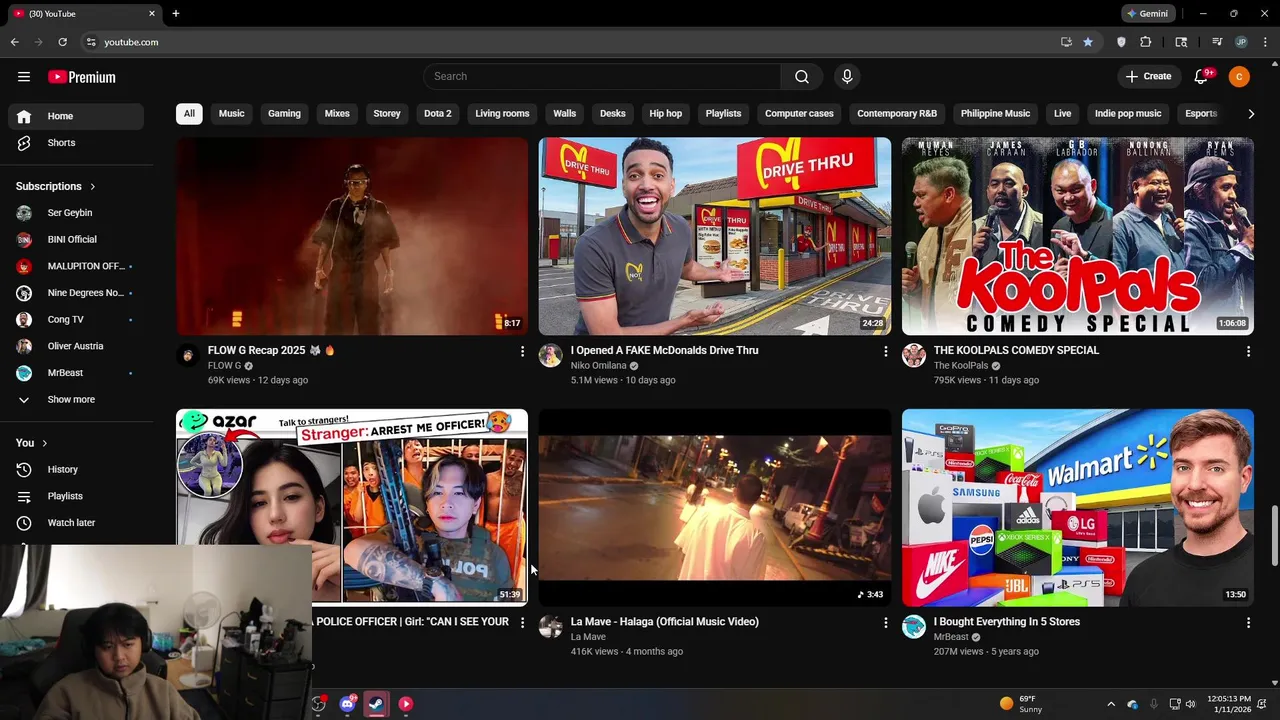Viewport: 1280px width, 720px height.
Task: Select the Philippine Music filter chip
Action: (995, 114)
